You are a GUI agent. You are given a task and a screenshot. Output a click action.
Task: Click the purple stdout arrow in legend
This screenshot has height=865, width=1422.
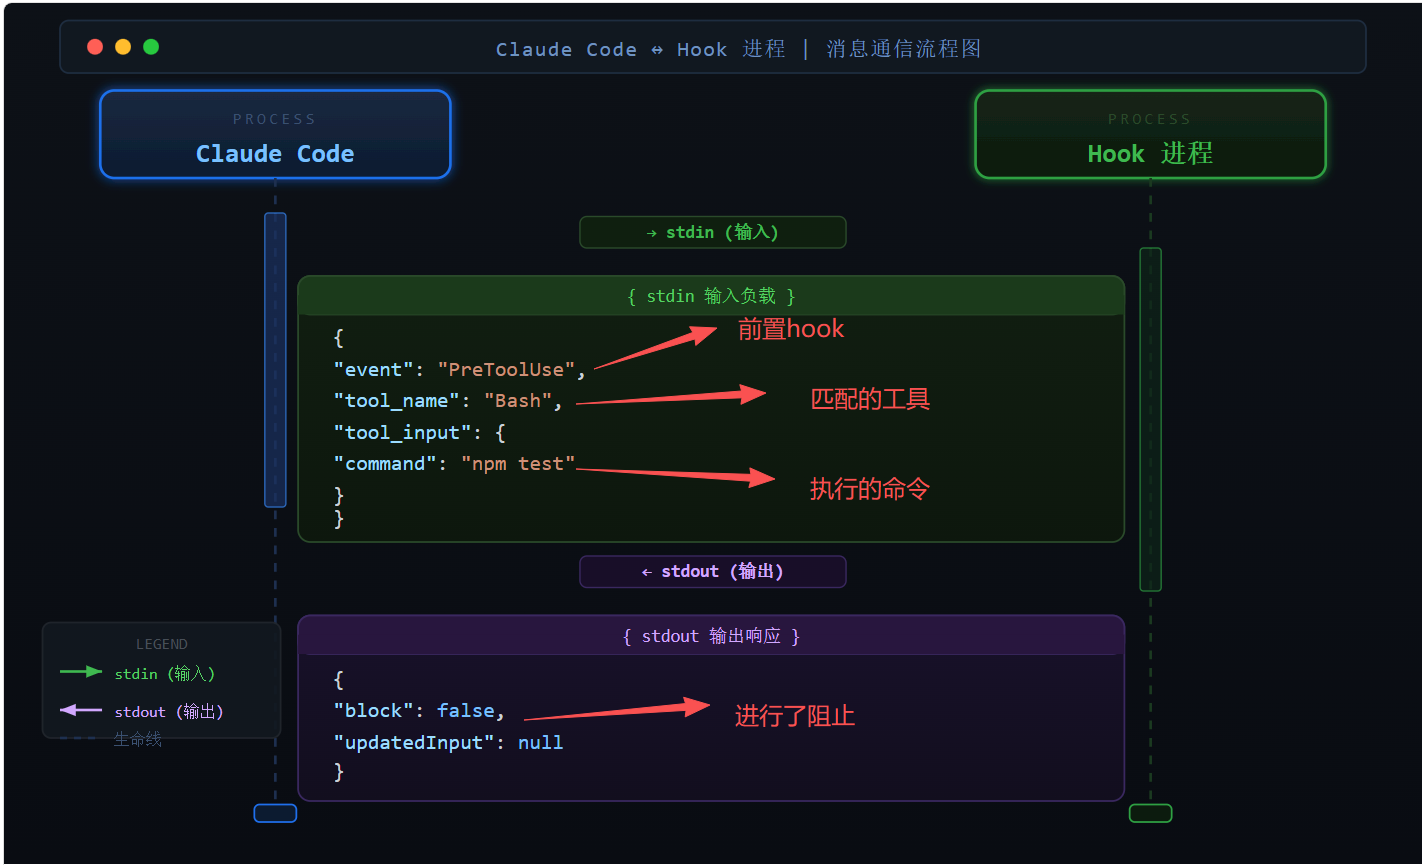(81, 710)
